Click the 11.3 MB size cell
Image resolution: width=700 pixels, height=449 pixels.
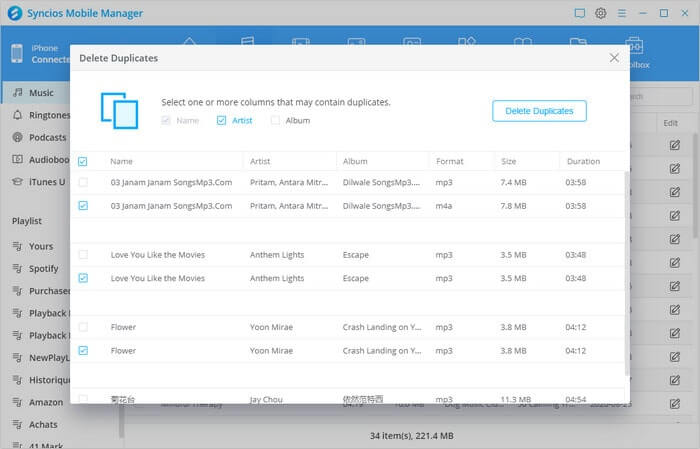(x=516, y=399)
